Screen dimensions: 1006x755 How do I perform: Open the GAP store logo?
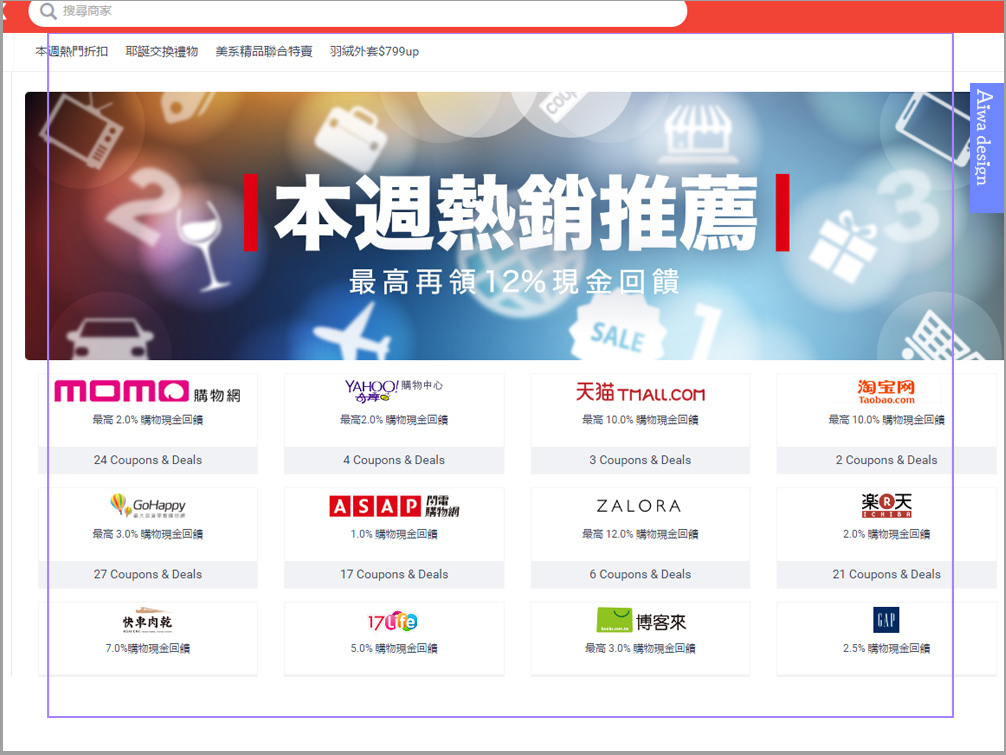[886, 620]
